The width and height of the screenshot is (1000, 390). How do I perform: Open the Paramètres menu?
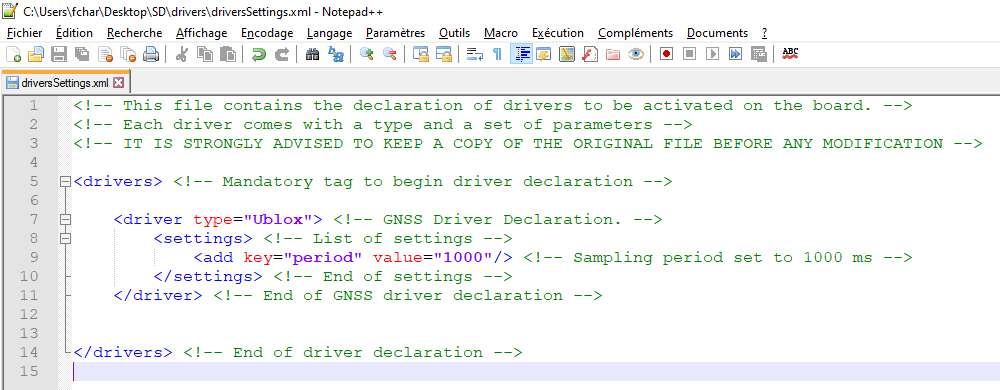click(x=395, y=32)
